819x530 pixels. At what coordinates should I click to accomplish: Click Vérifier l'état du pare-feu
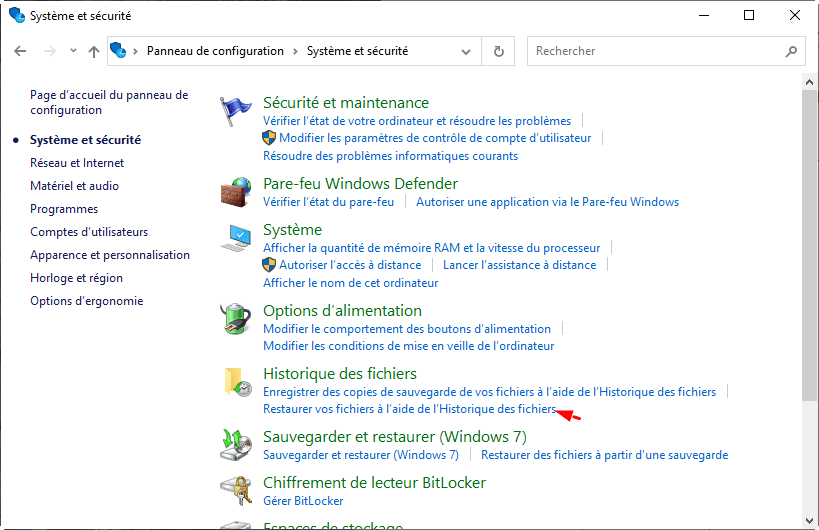pos(329,202)
